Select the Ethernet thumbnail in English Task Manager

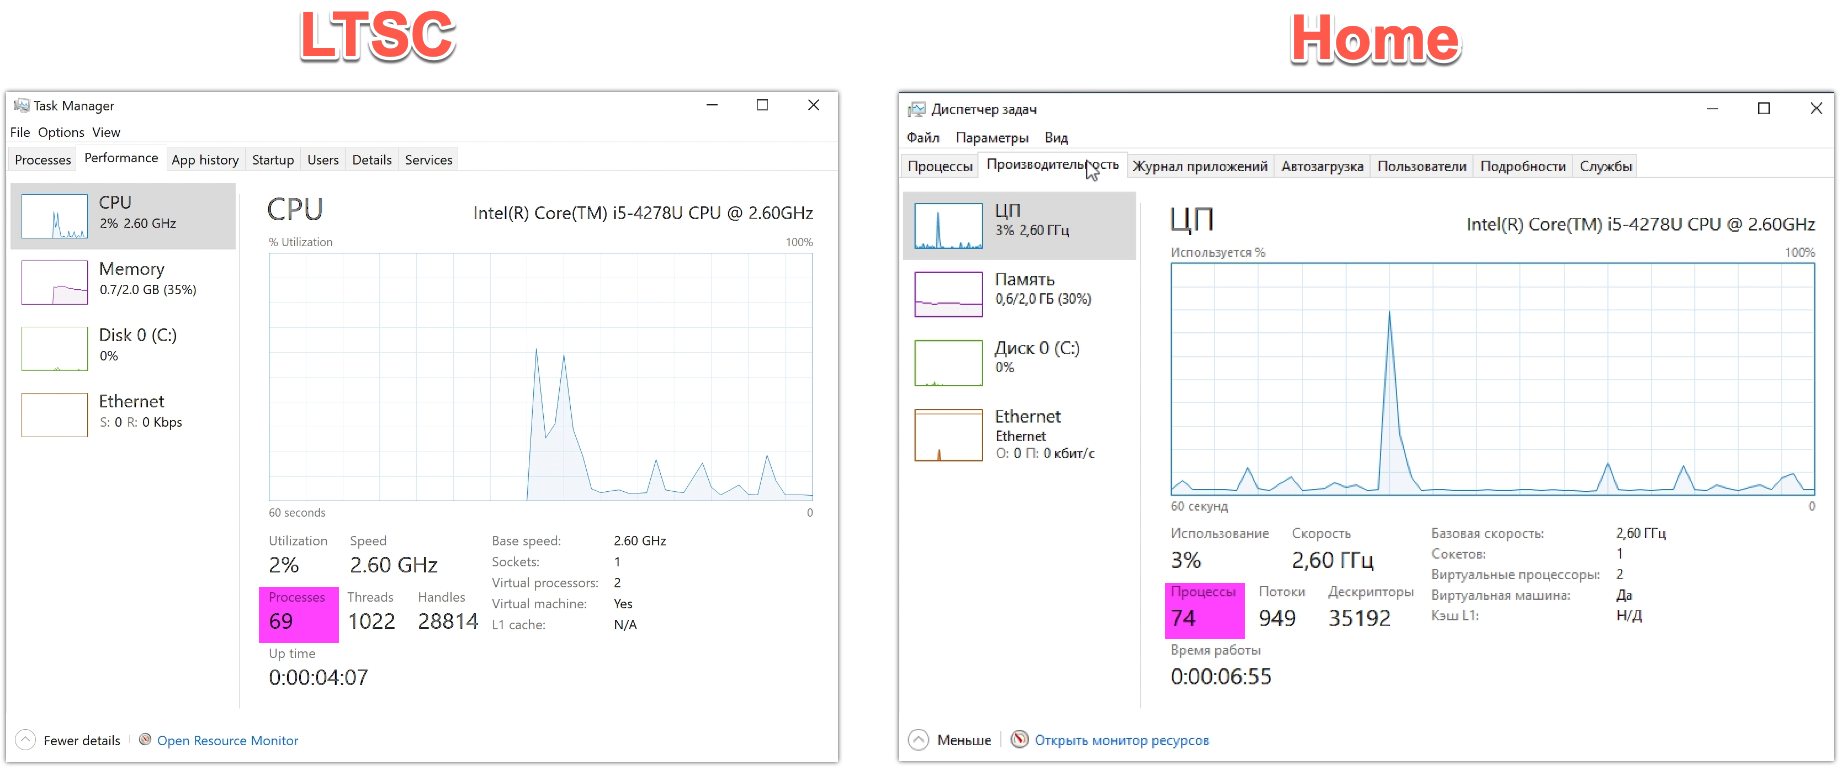coord(54,415)
